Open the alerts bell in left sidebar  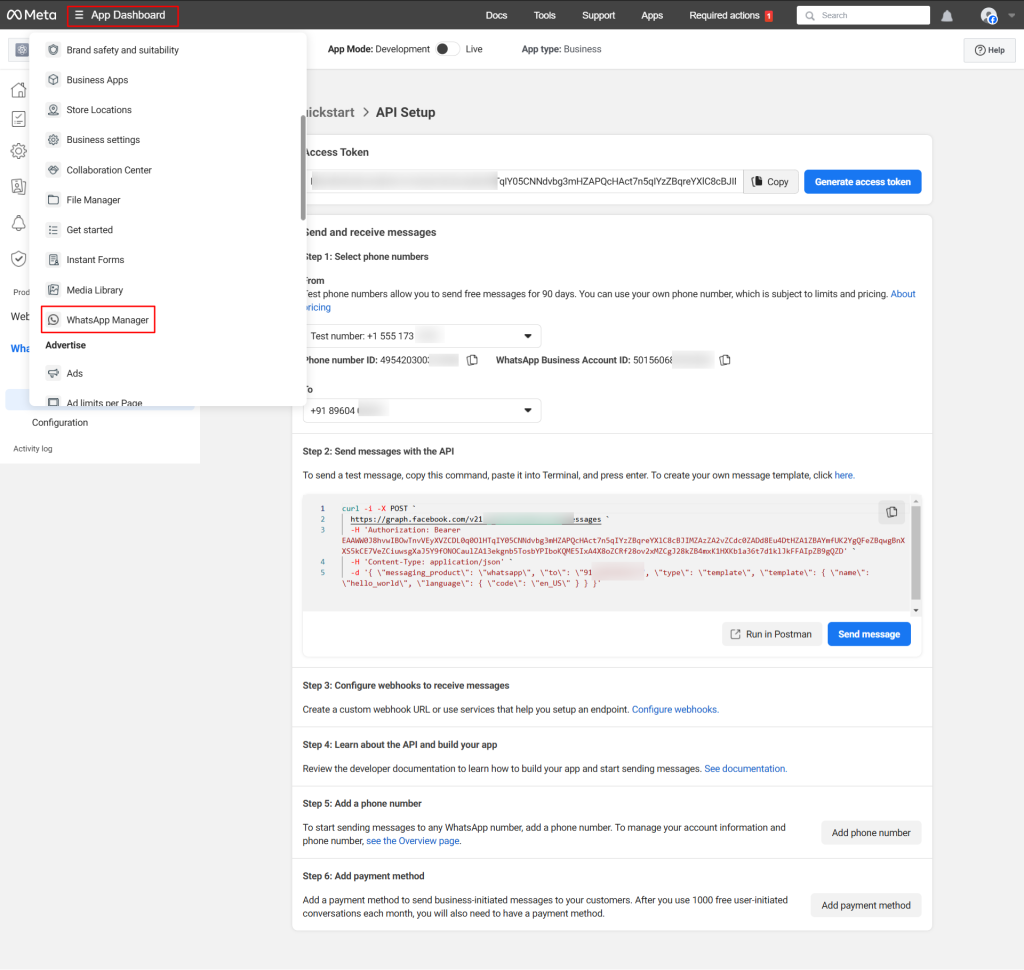coord(19,223)
